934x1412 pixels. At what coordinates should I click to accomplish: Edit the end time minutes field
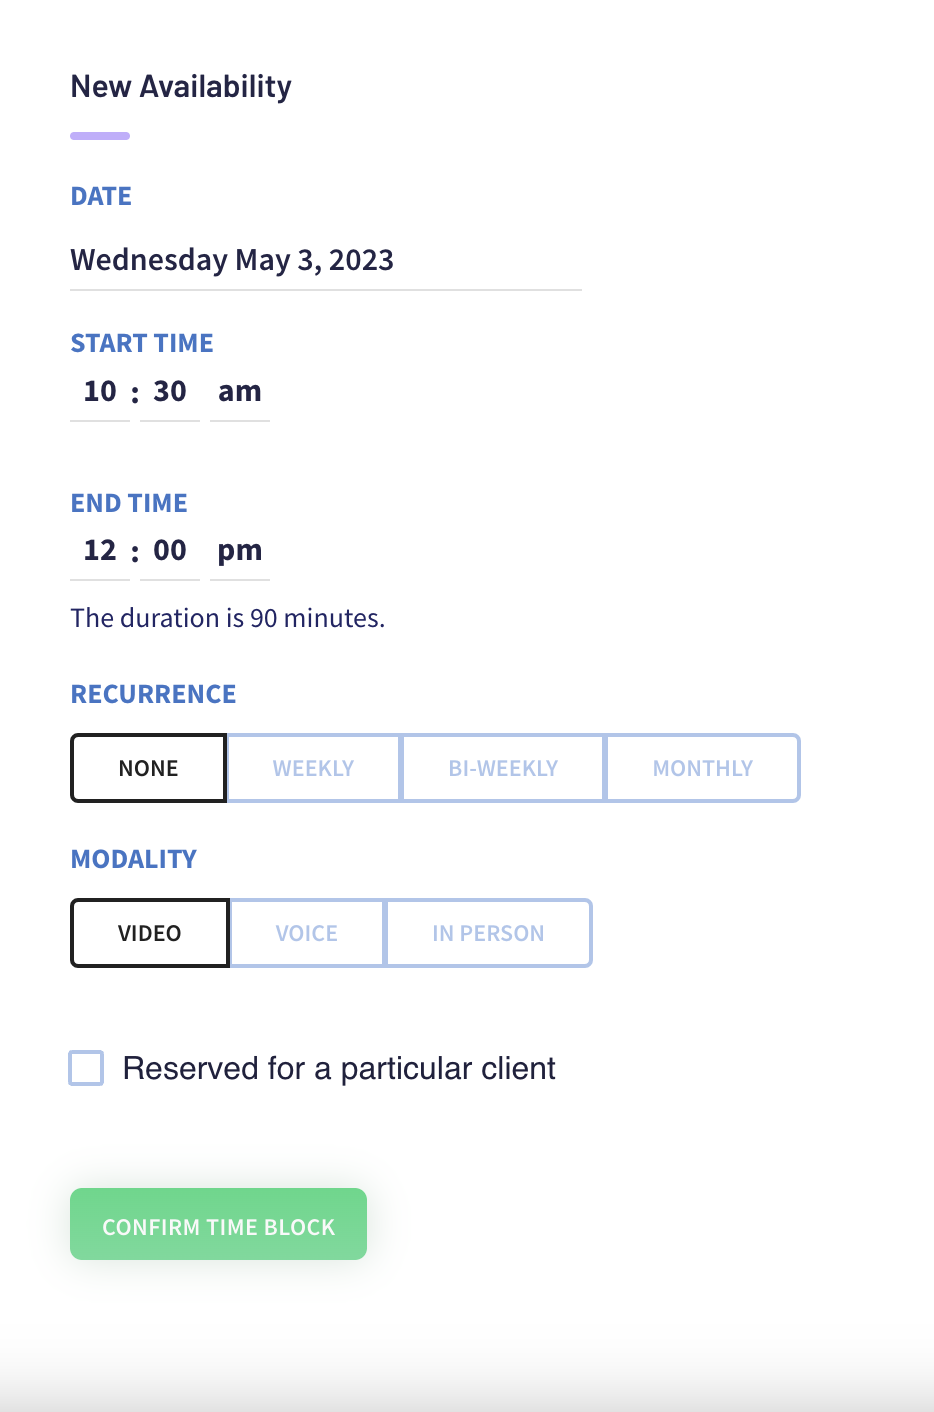[x=169, y=550]
